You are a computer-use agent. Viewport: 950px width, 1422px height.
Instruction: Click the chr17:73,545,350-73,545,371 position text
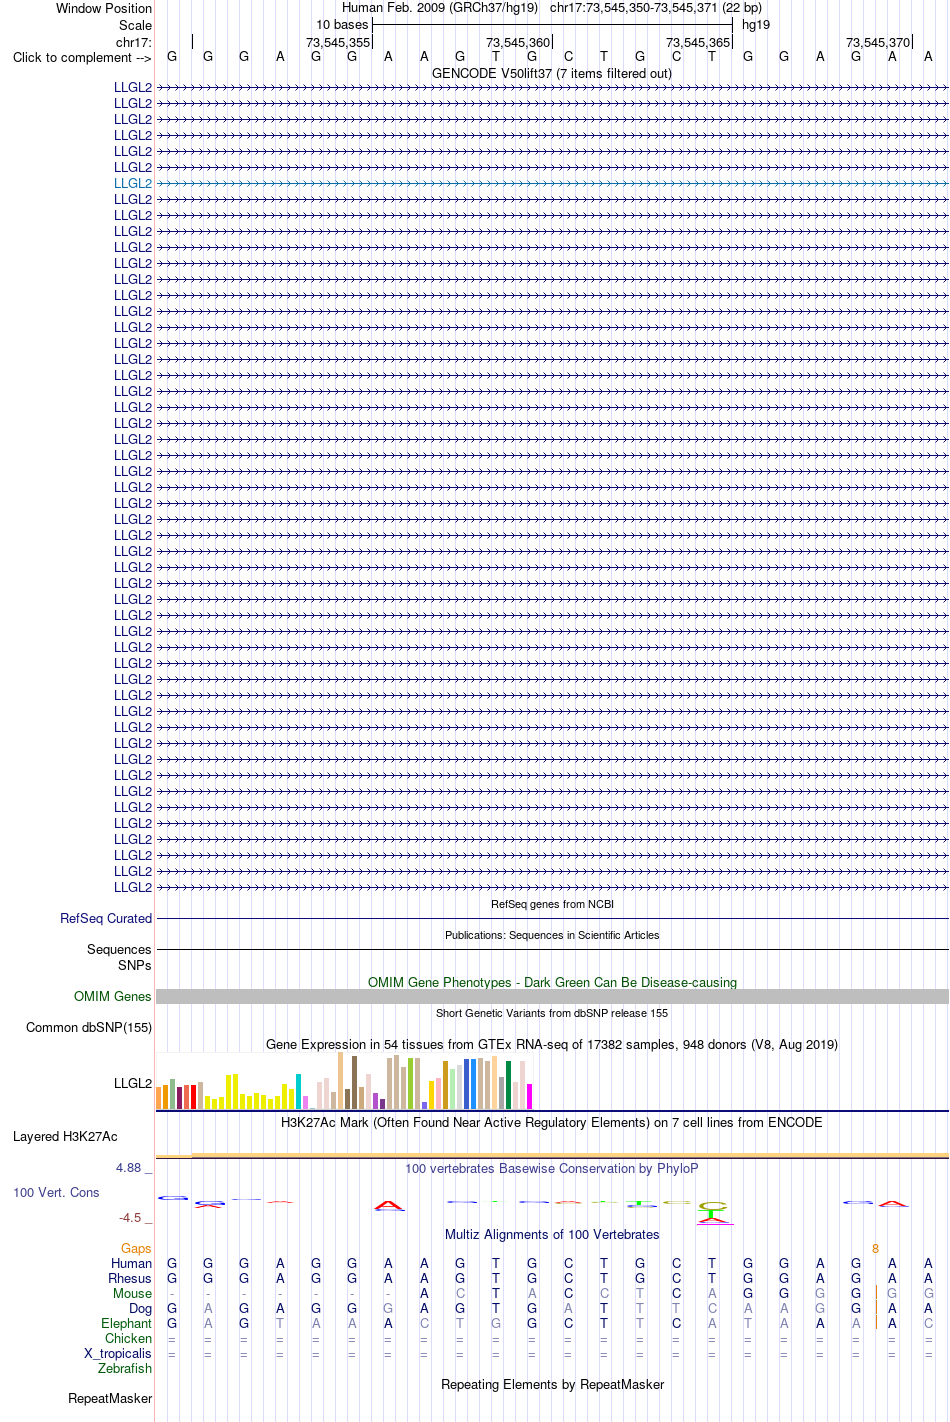[x=656, y=8]
